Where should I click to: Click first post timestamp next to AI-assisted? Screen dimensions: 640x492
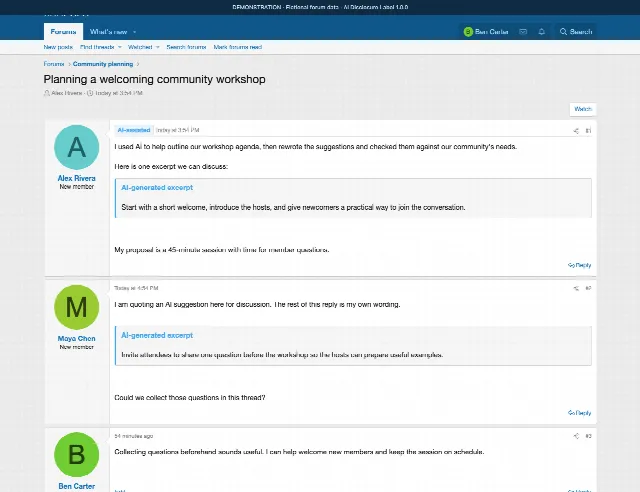tap(178, 130)
